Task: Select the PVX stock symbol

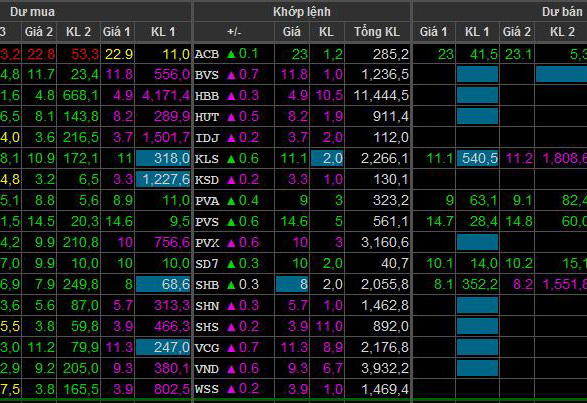Action: click(207, 243)
